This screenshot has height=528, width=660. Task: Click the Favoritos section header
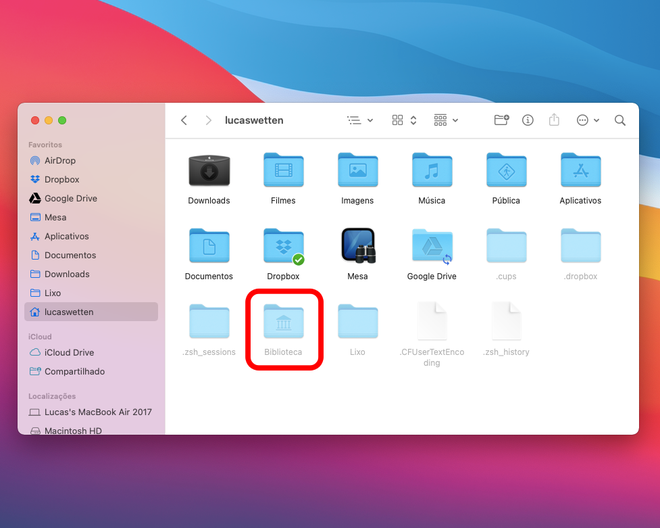(45, 144)
